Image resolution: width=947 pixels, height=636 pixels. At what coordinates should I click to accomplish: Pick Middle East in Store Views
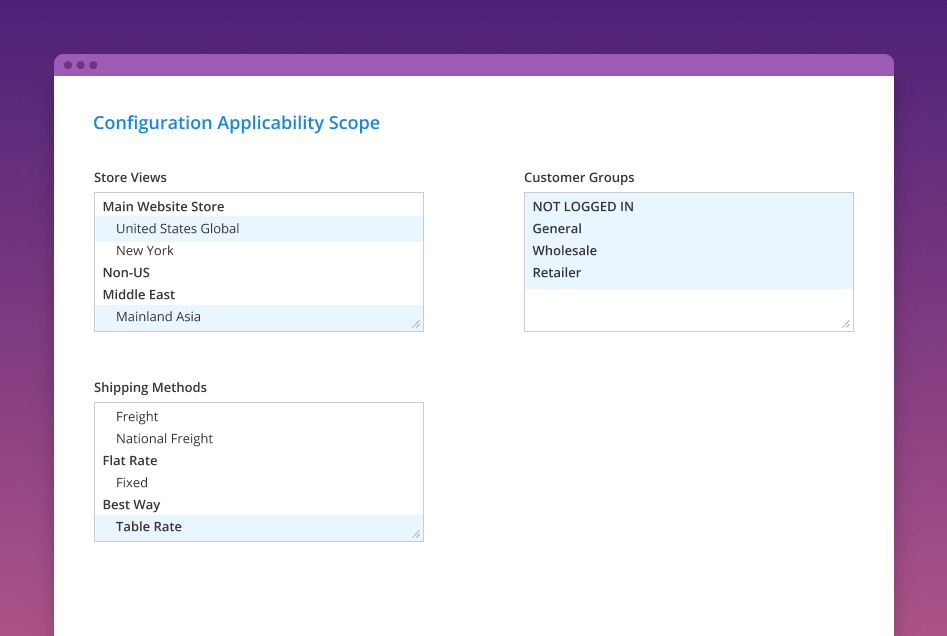pos(139,295)
